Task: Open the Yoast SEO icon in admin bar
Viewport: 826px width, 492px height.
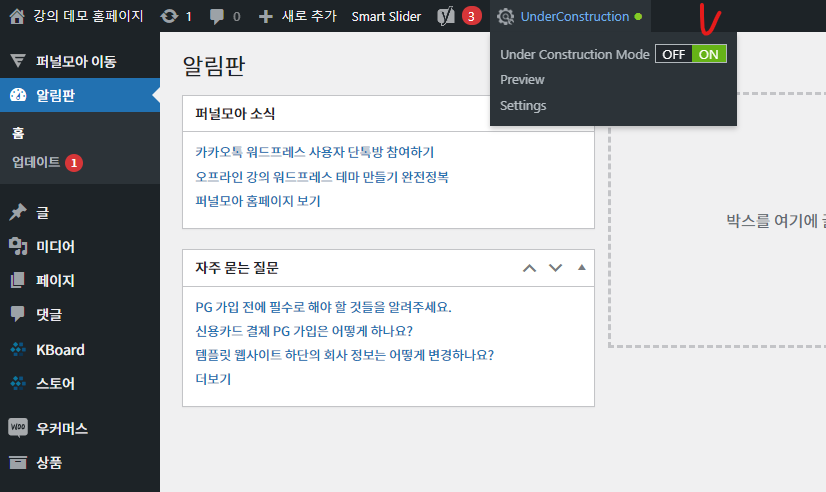Action: (446, 16)
